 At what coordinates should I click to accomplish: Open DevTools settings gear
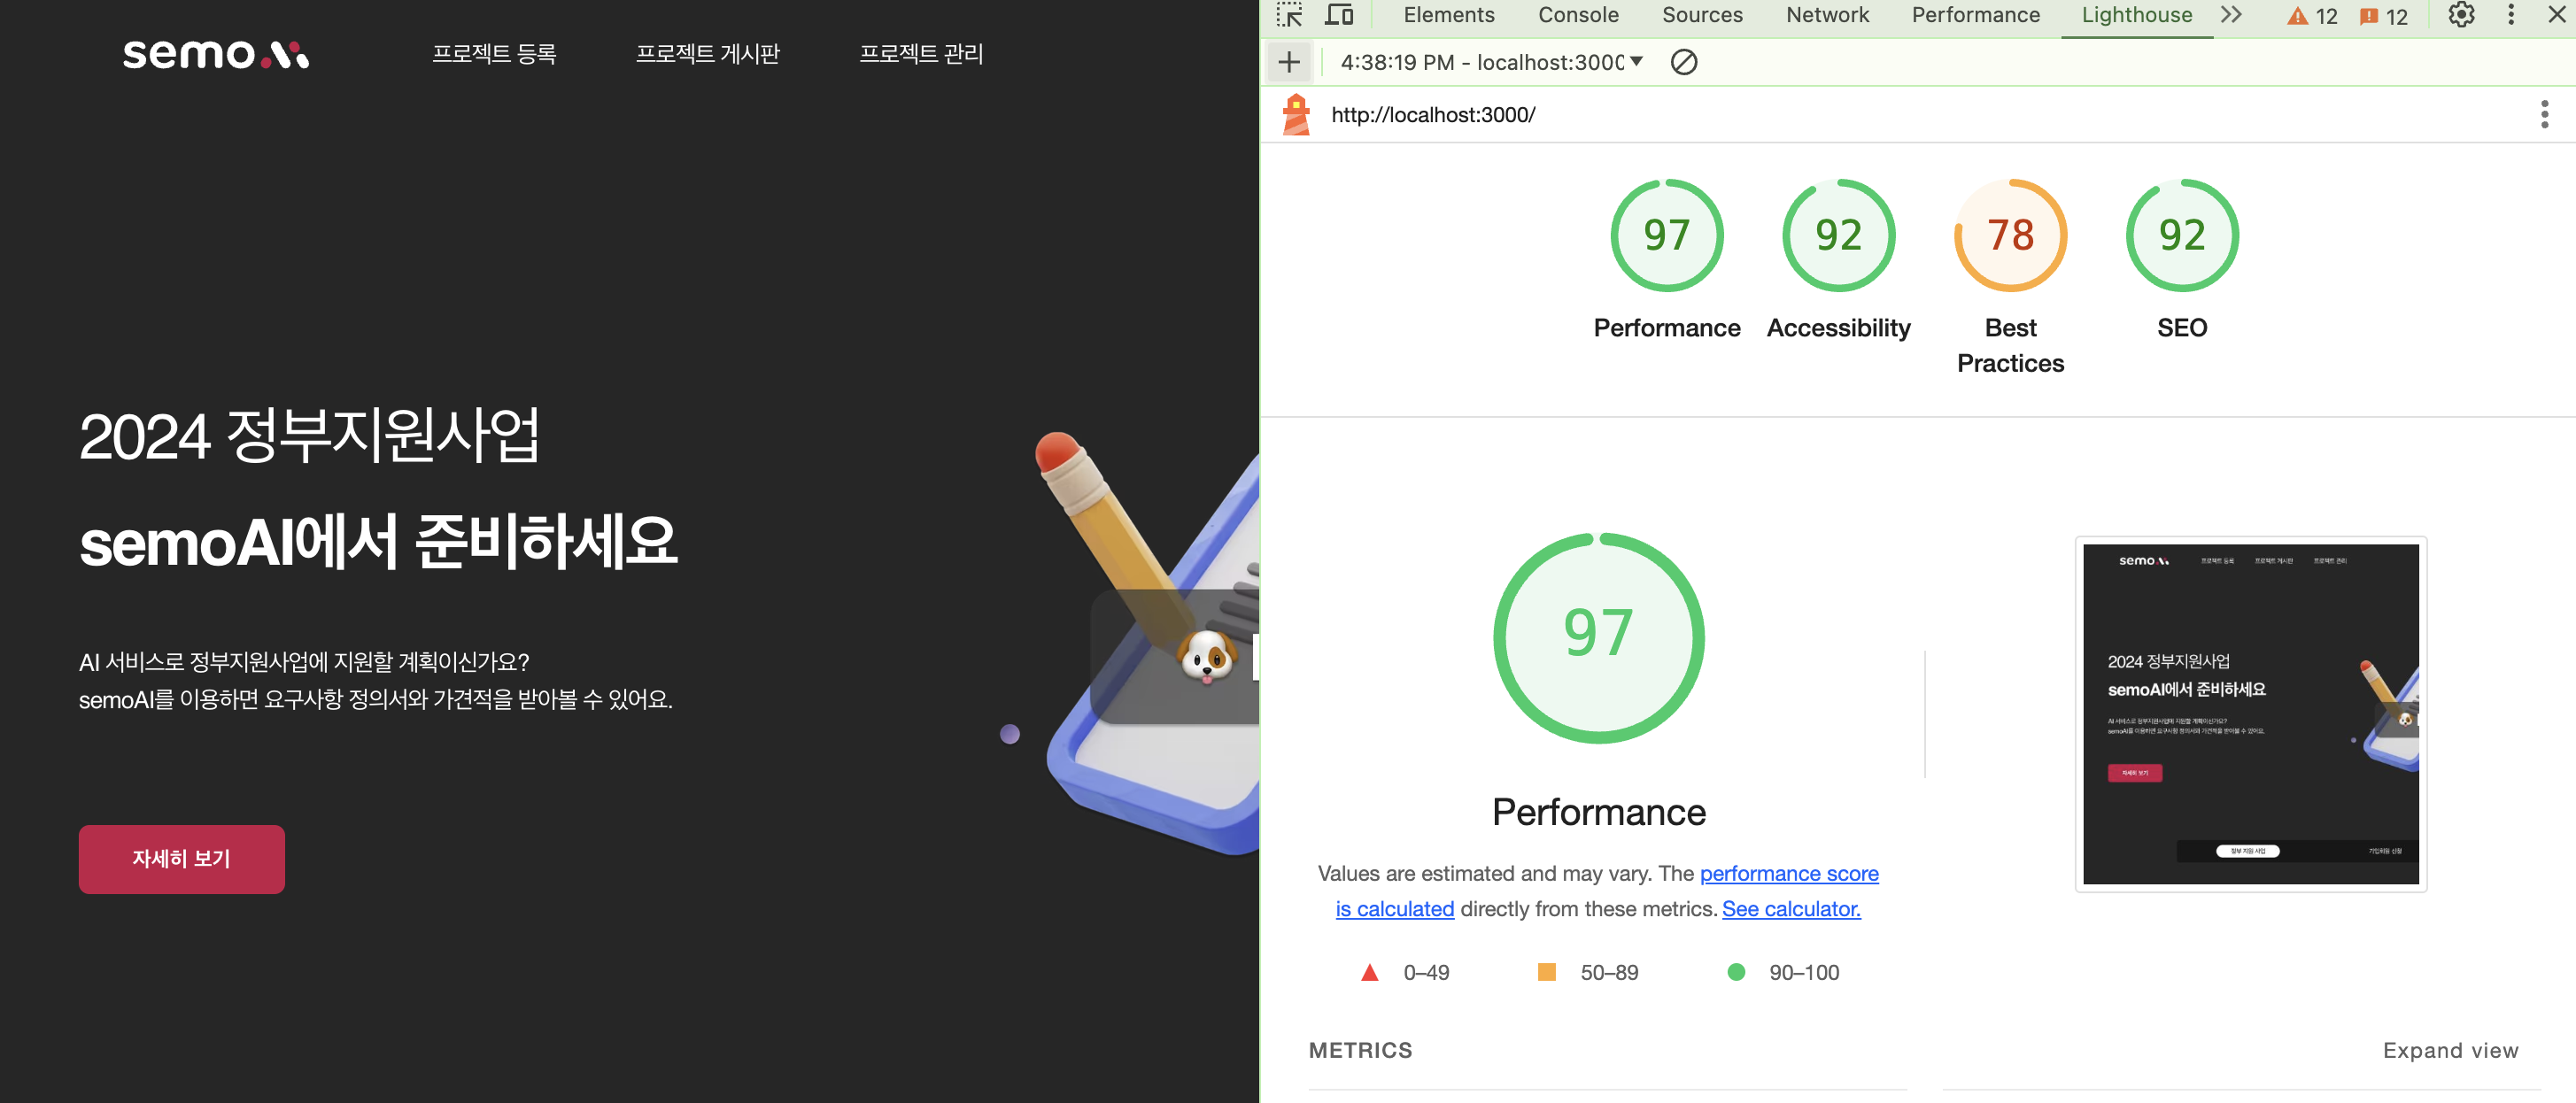point(2461,15)
